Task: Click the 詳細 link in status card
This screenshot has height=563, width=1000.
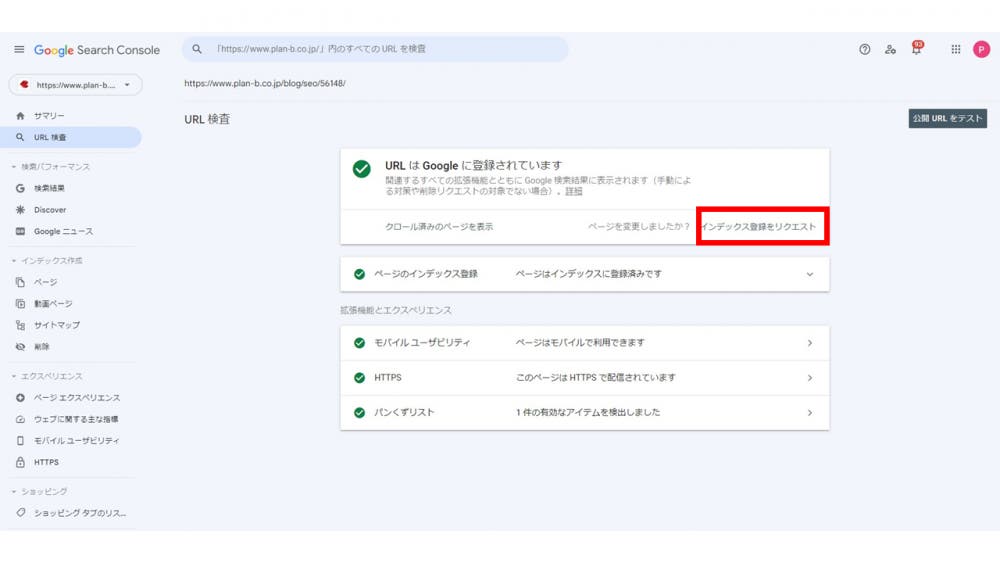Action: coord(573,191)
